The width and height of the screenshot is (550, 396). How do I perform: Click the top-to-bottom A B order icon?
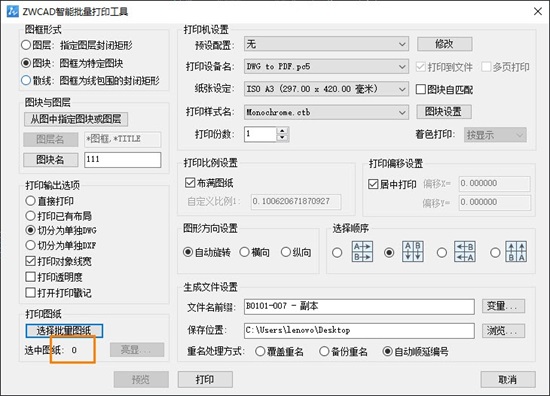pos(413,251)
